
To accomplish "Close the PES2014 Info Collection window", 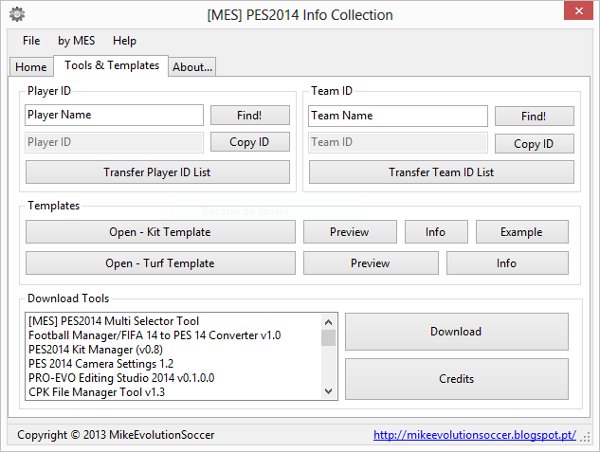I will coord(579,11).
